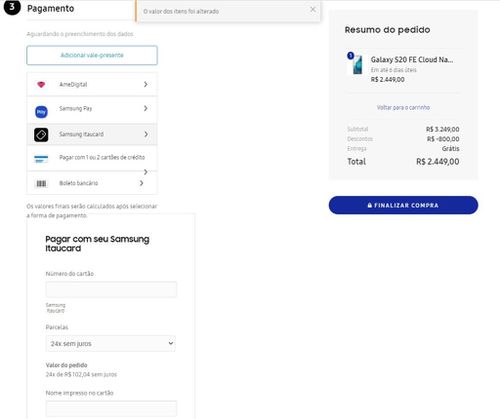The image size is (500, 419).
Task: Click the Descontos R$ -800,00 value
Action: (443, 139)
